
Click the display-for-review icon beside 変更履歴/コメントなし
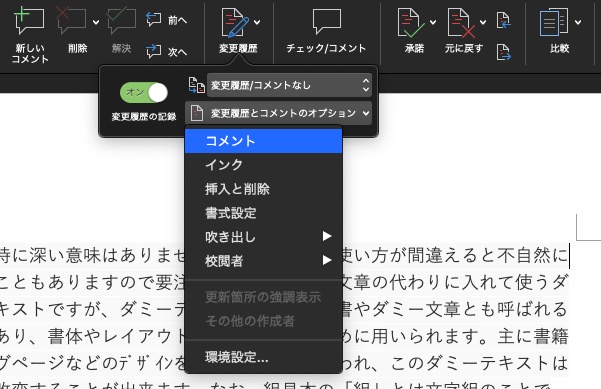197,85
